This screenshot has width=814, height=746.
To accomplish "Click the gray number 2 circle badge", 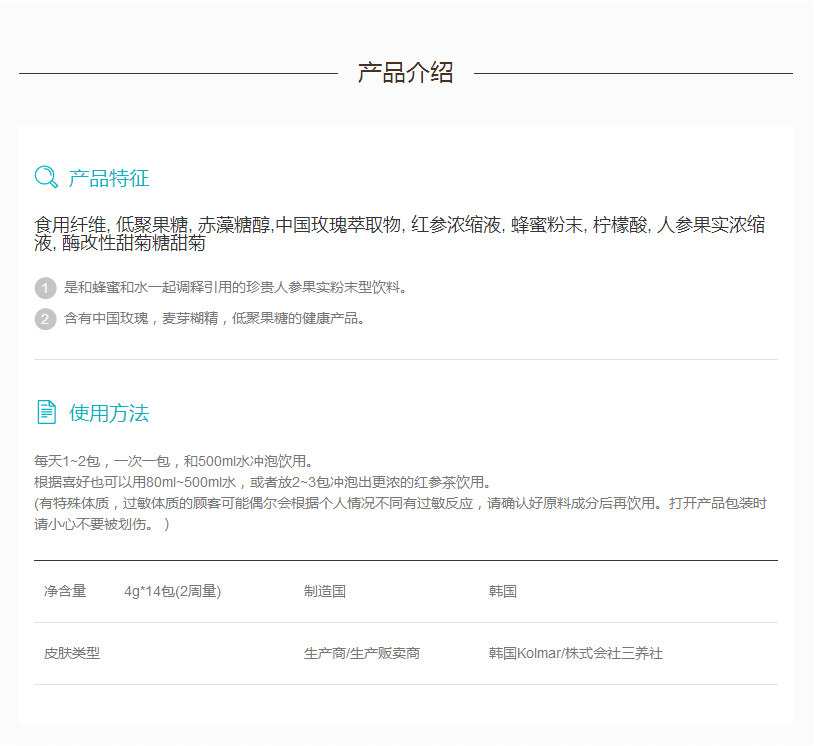I will tap(45, 319).
